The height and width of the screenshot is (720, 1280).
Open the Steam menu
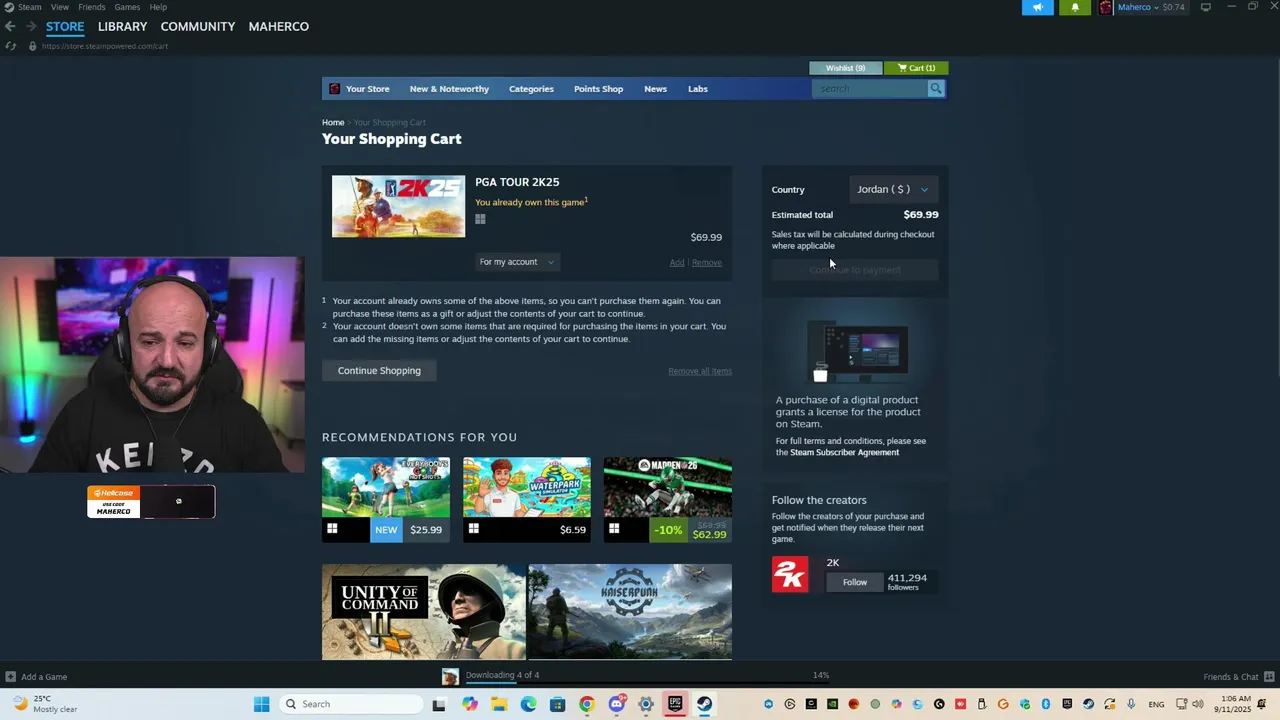click(x=30, y=7)
